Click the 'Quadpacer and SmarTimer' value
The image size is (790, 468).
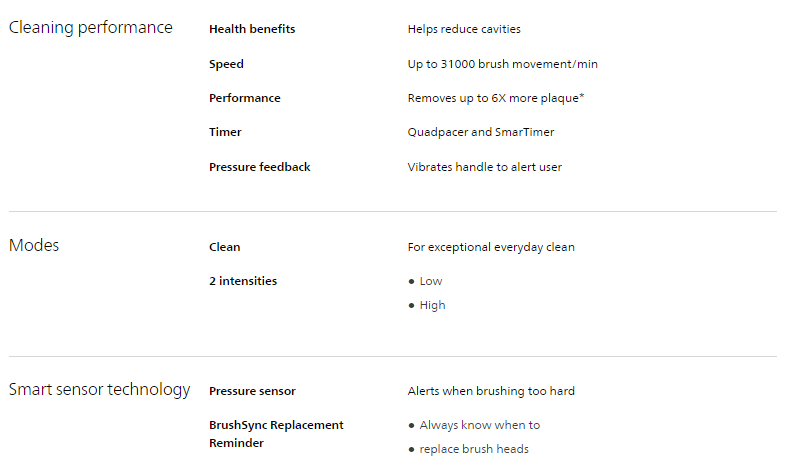coord(480,132)
